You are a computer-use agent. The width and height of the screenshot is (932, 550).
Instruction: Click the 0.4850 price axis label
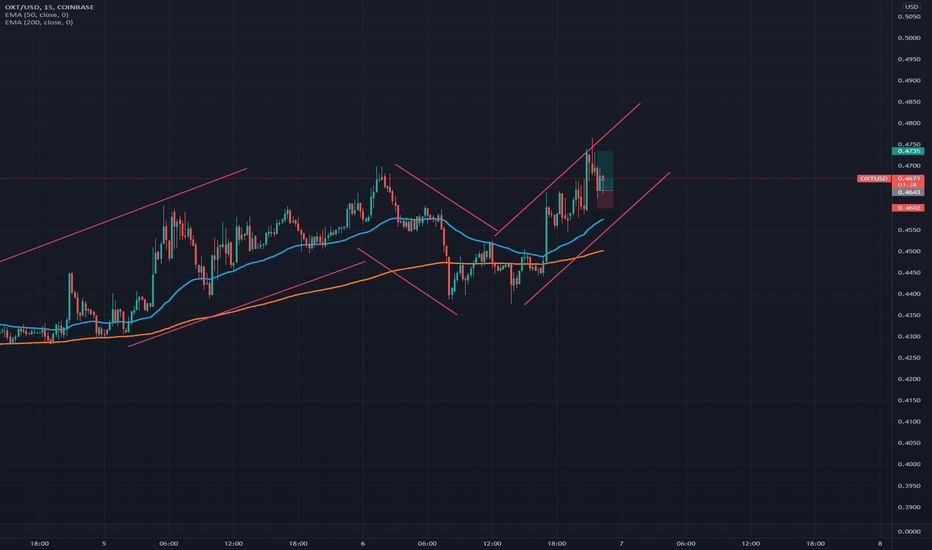(x=909, y=102)
